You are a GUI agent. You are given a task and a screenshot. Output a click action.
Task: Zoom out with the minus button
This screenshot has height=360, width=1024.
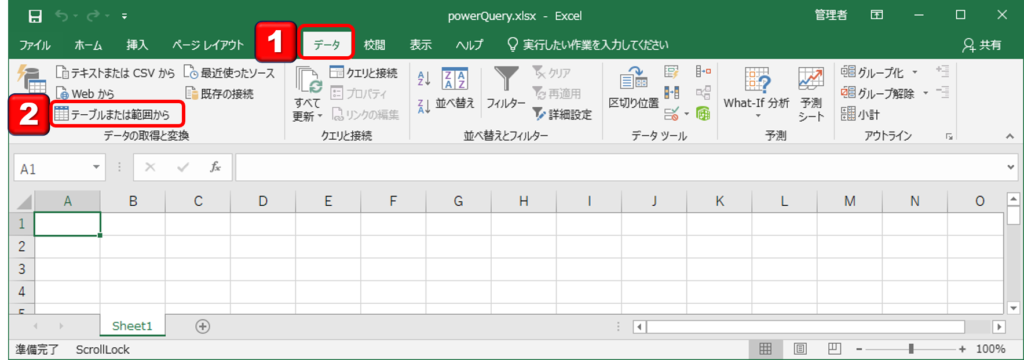click(x=859, y=349)
